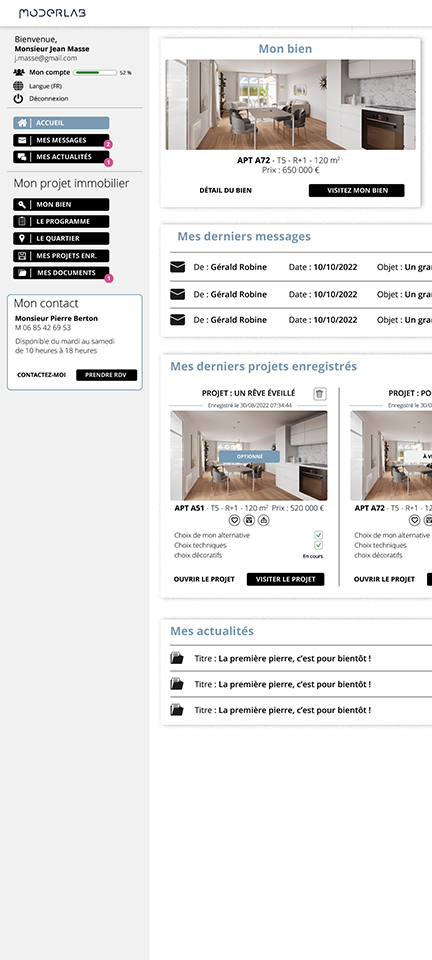Viewport: 432px width, 960px height.
Task: Click the save disk icon under APT A51
Action: pyautogui.click(x=249, y=520)
